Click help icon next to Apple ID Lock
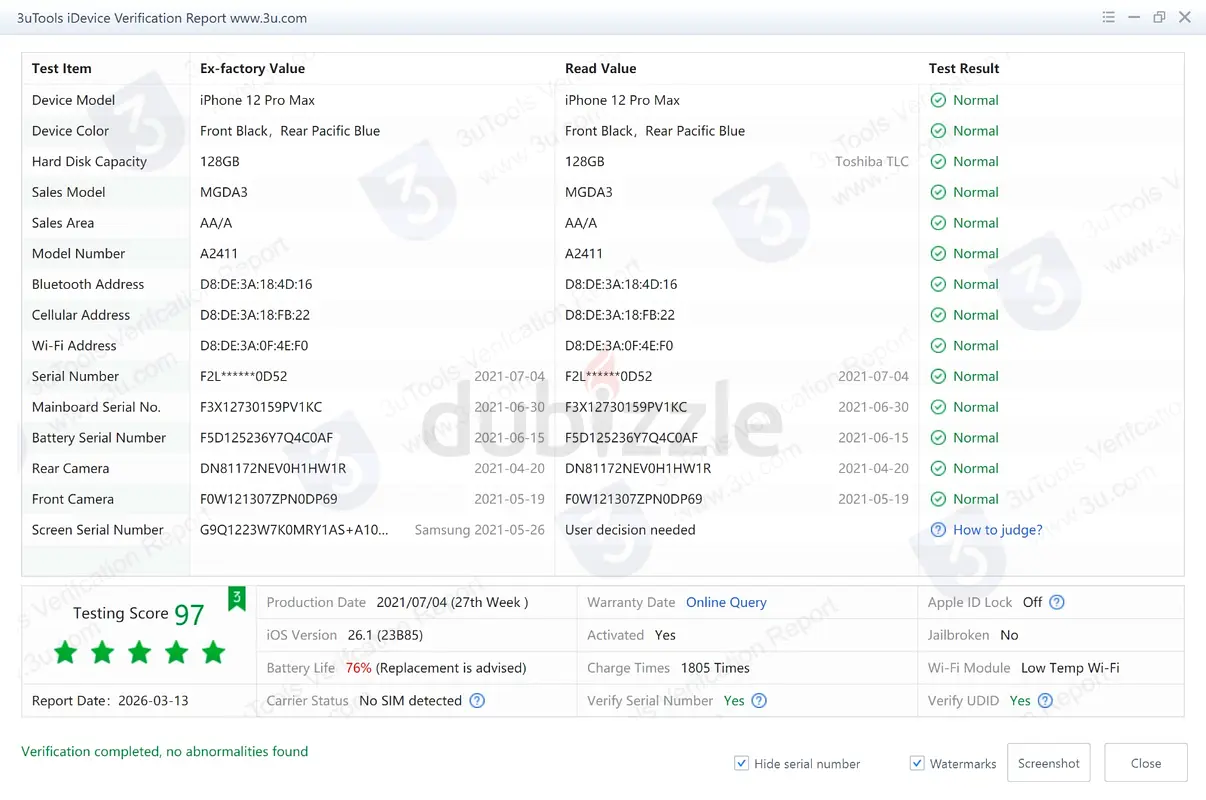 (1057, 602)
